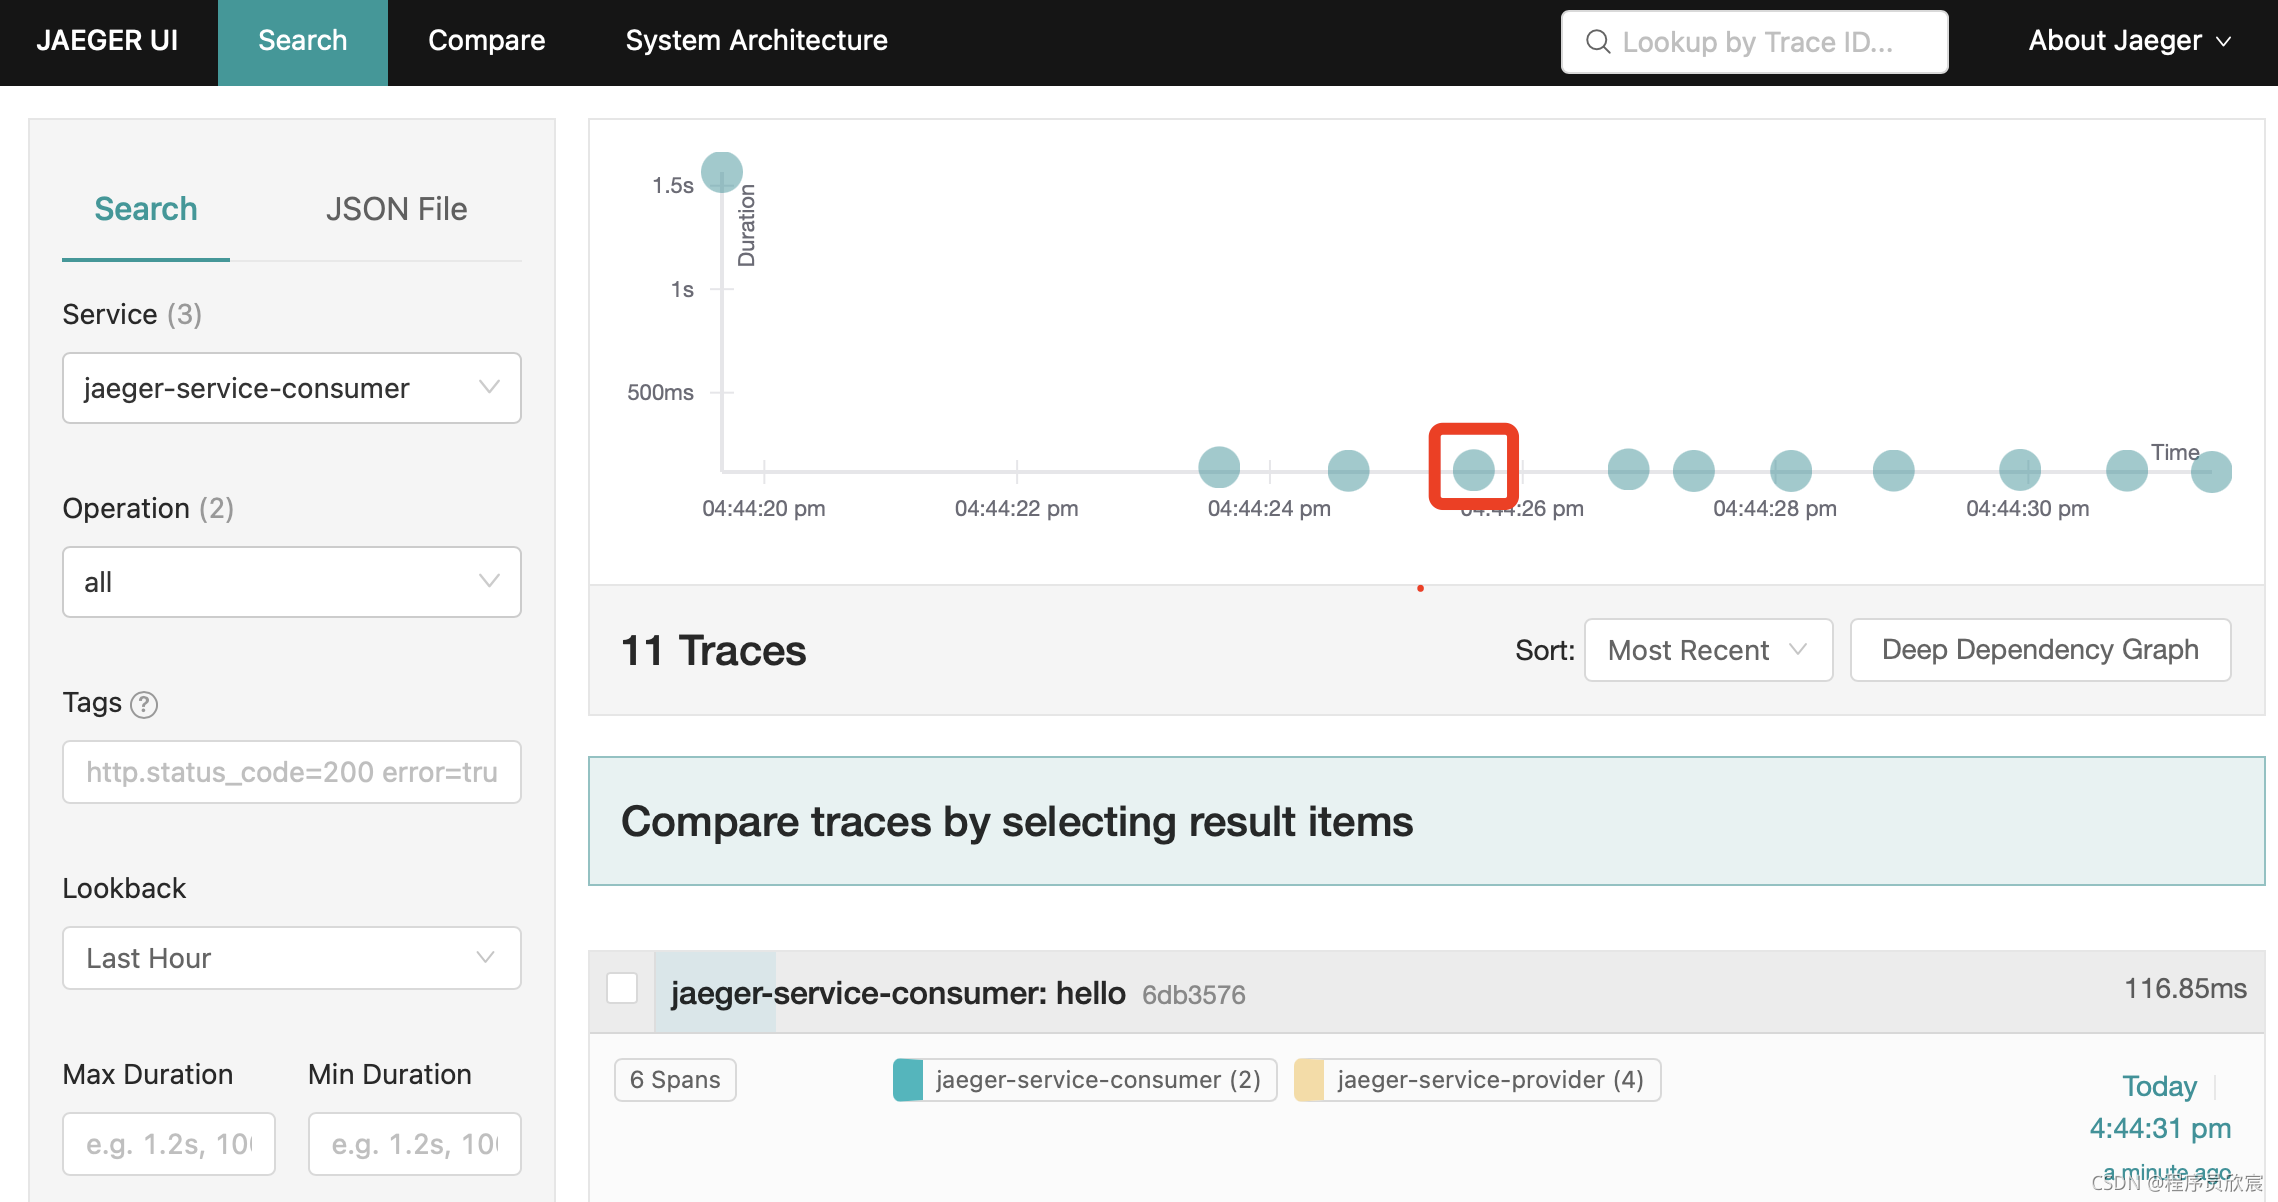Open the Lookback dropdown Last Hour
The height and width of the screenshot is (1202, 2278).
coord(291,958)
